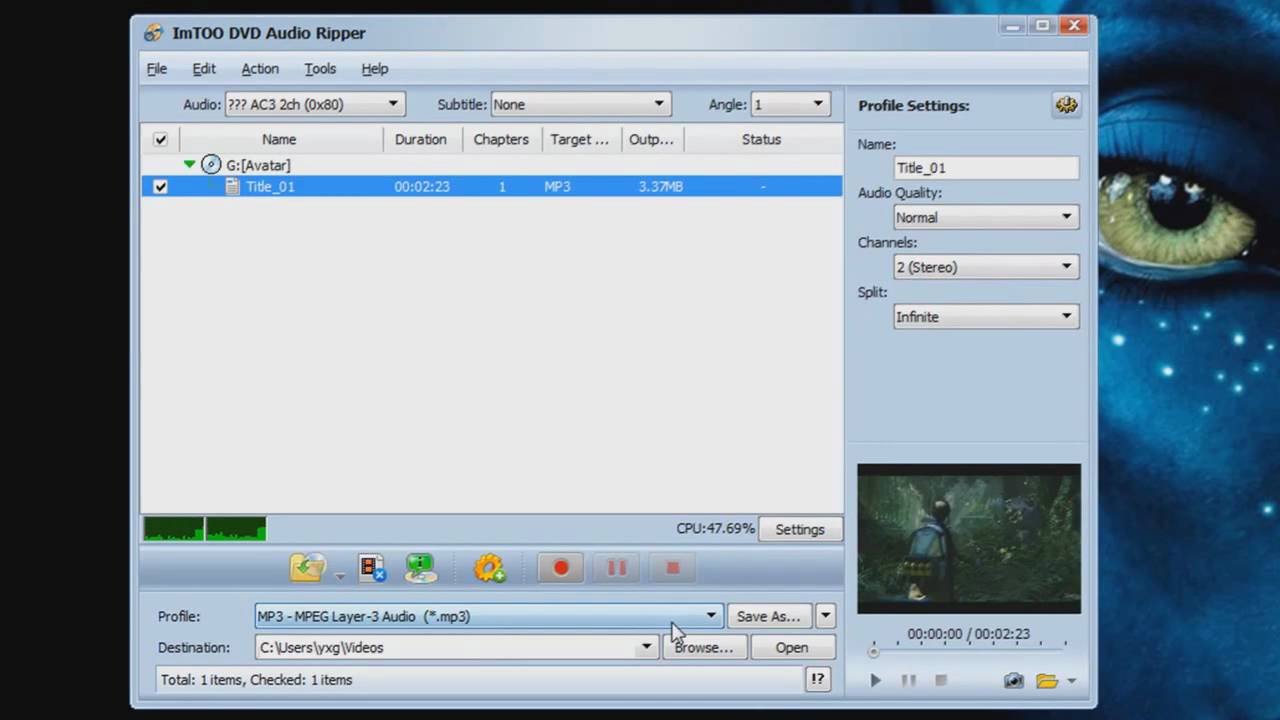Viewport: 1280px width, 720px height.
Task: Click the G:[Avatar] disc label
Action: (258, 165)
